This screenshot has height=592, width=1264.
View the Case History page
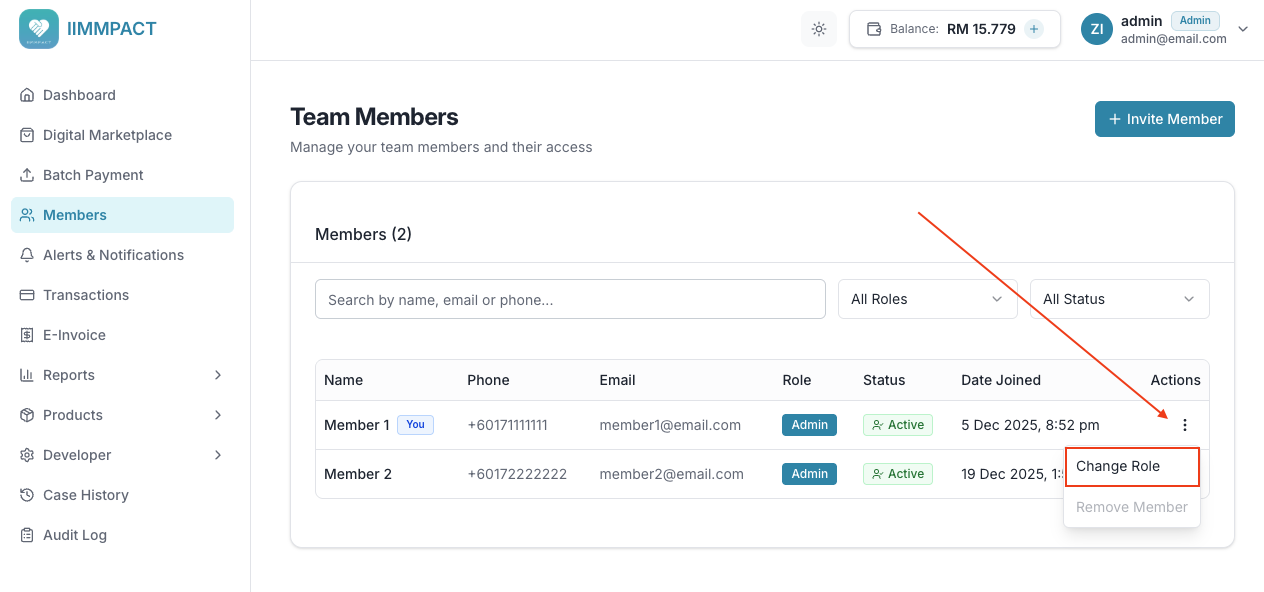pos(86,495)
